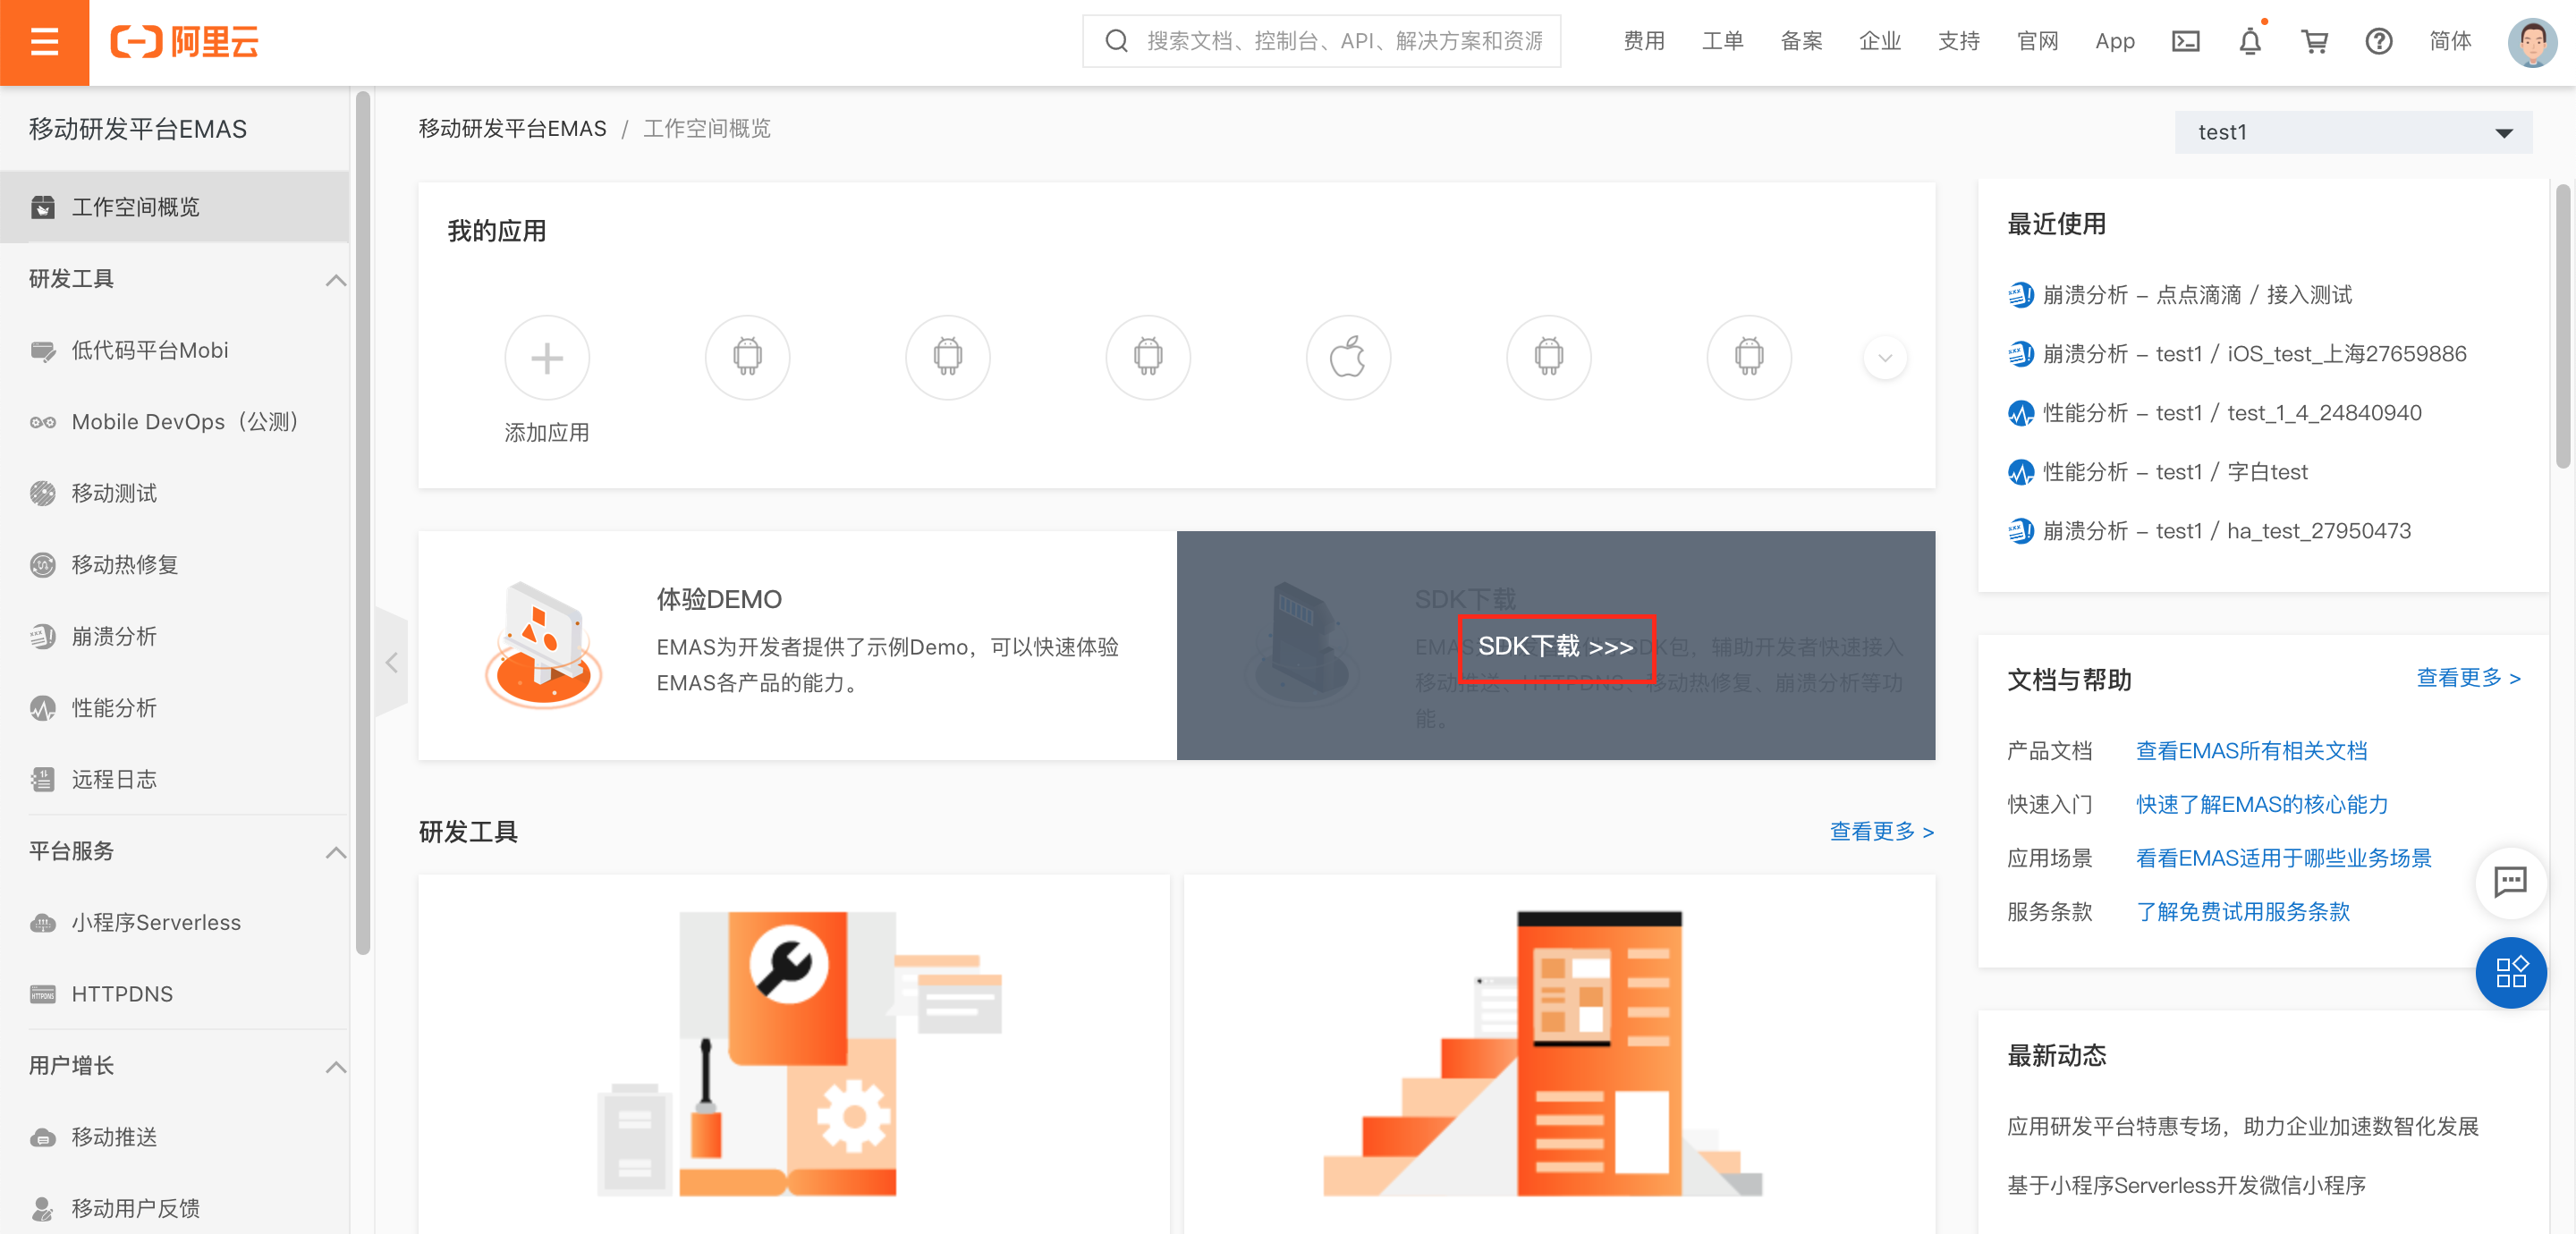Click the add application plus icon
This screenshot has width=2576, height=1234.
pos(546,358)
